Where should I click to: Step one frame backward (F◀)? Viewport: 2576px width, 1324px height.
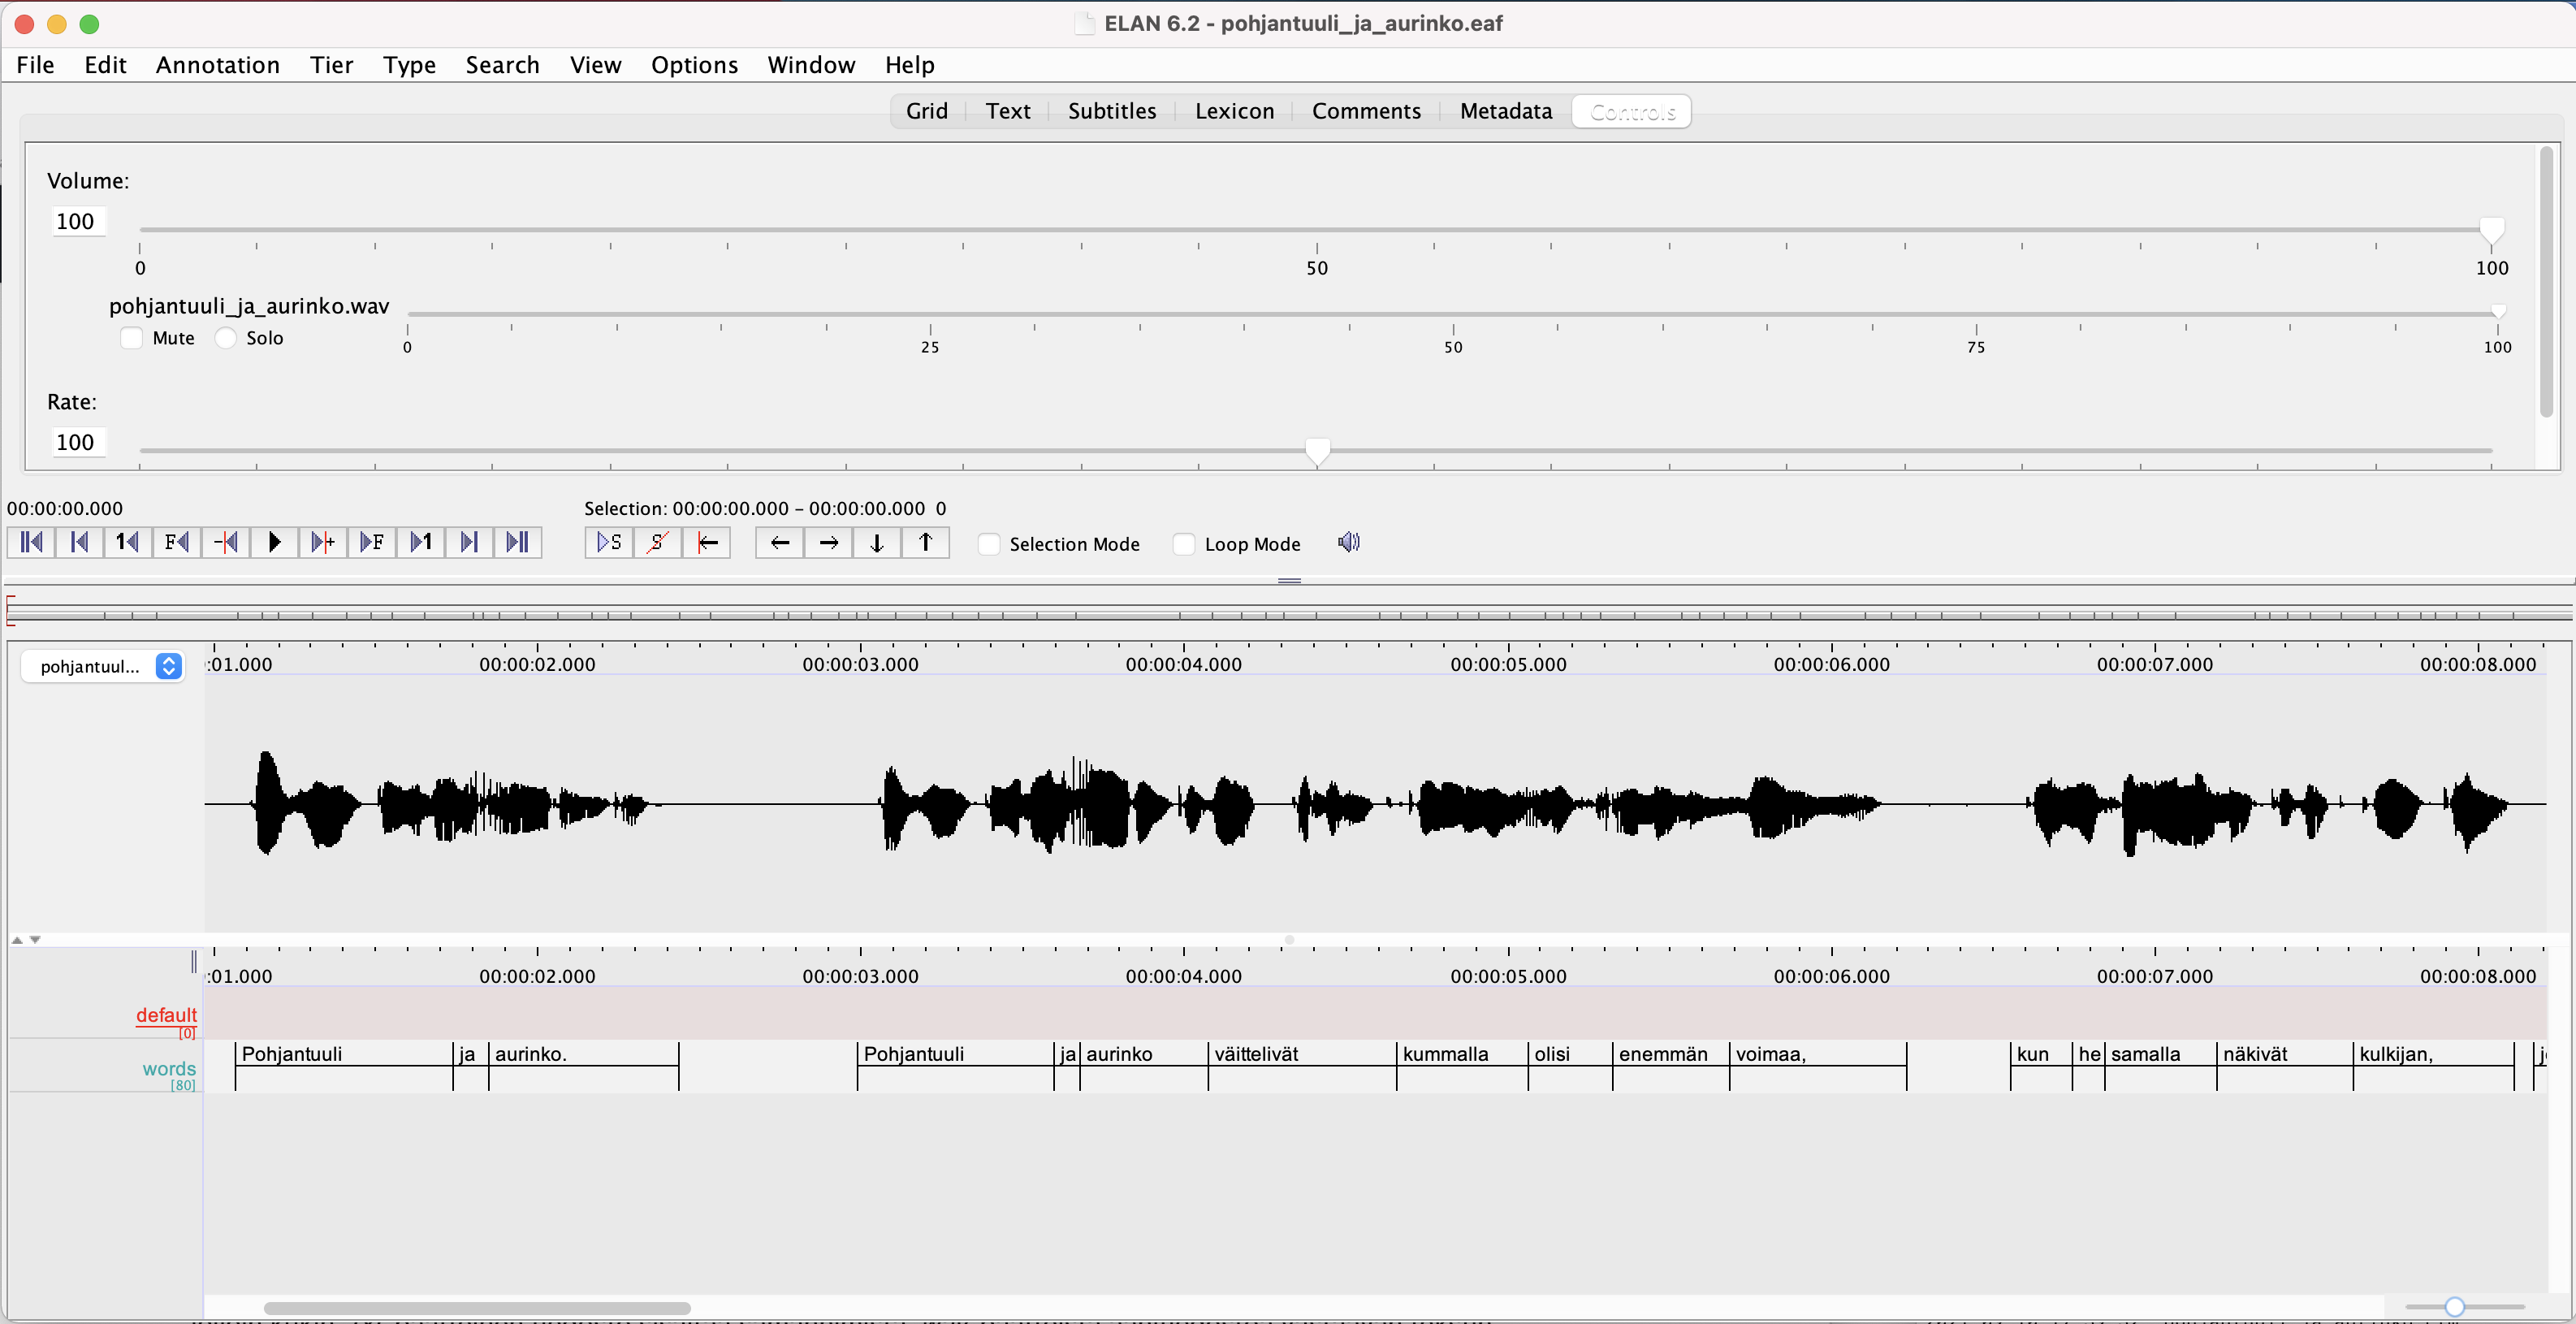177,542
